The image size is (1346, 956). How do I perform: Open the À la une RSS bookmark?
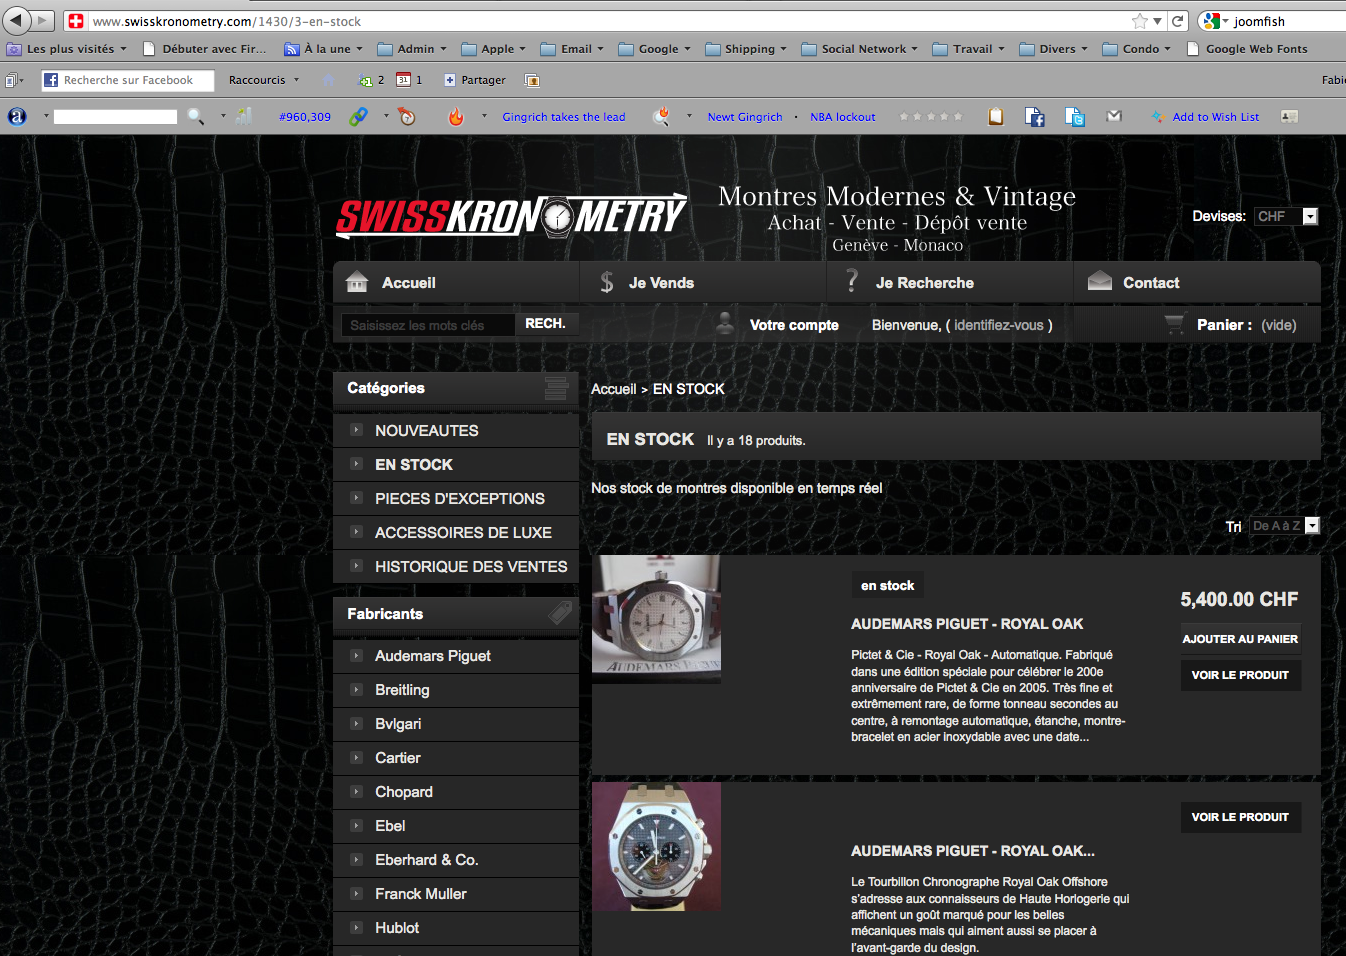pyautogui.click(x=324, y=49)
